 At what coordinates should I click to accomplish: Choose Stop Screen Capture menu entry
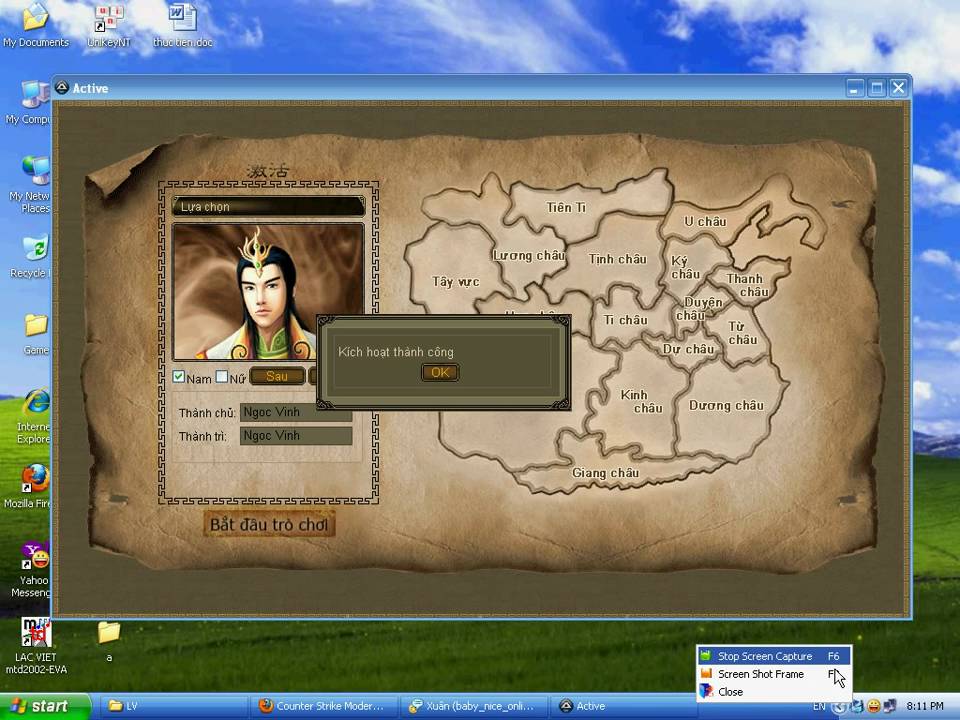(774, 656)
